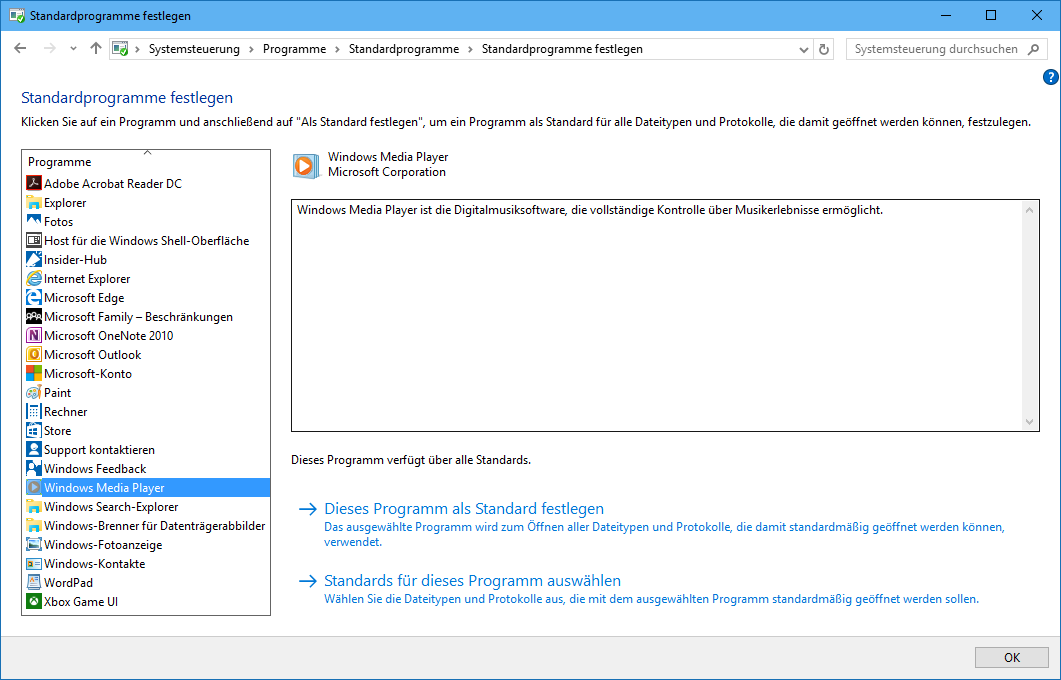Click the search magnifier icon

1033,49
